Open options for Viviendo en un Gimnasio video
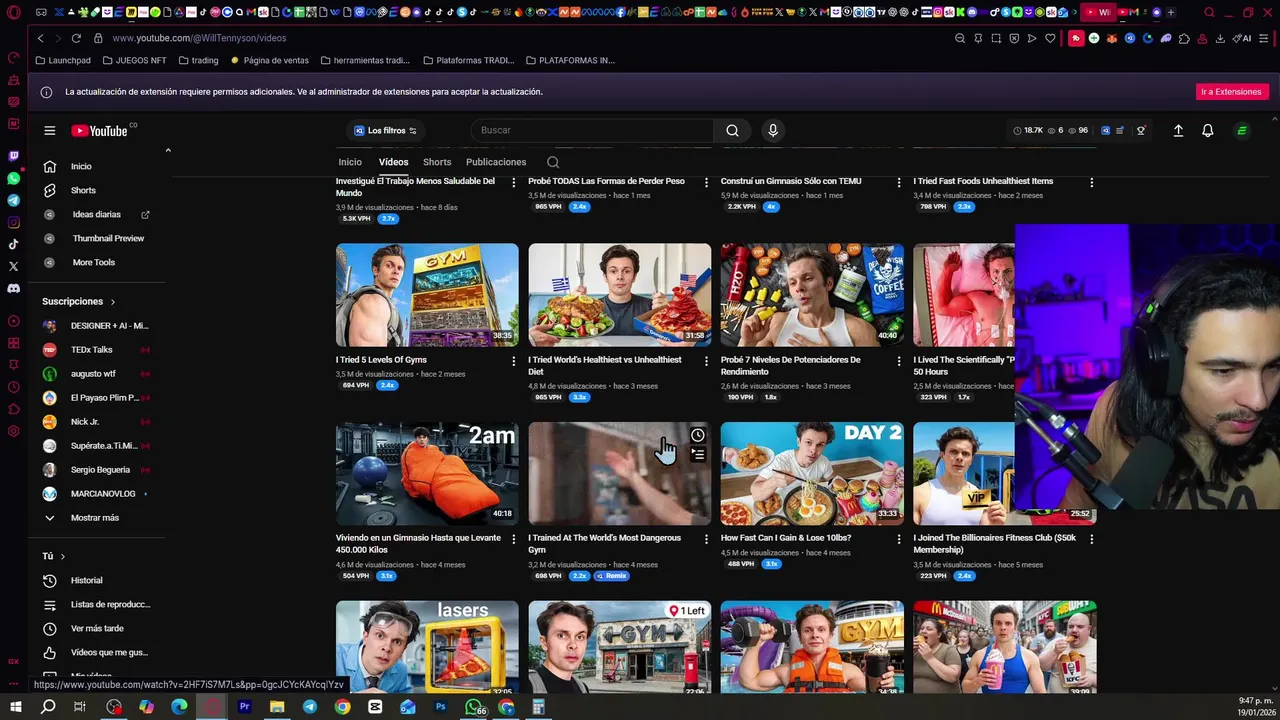 (x=514, y=538)
